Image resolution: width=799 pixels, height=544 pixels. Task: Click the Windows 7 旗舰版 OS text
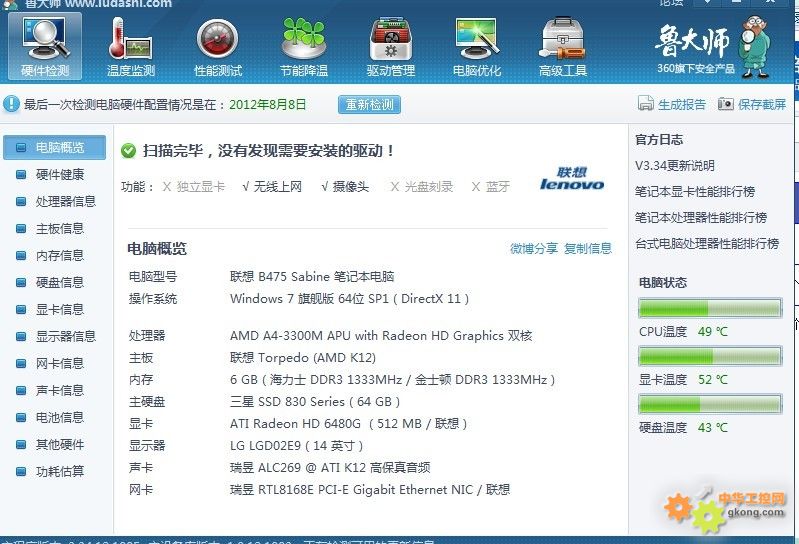(x=350, y=298)
